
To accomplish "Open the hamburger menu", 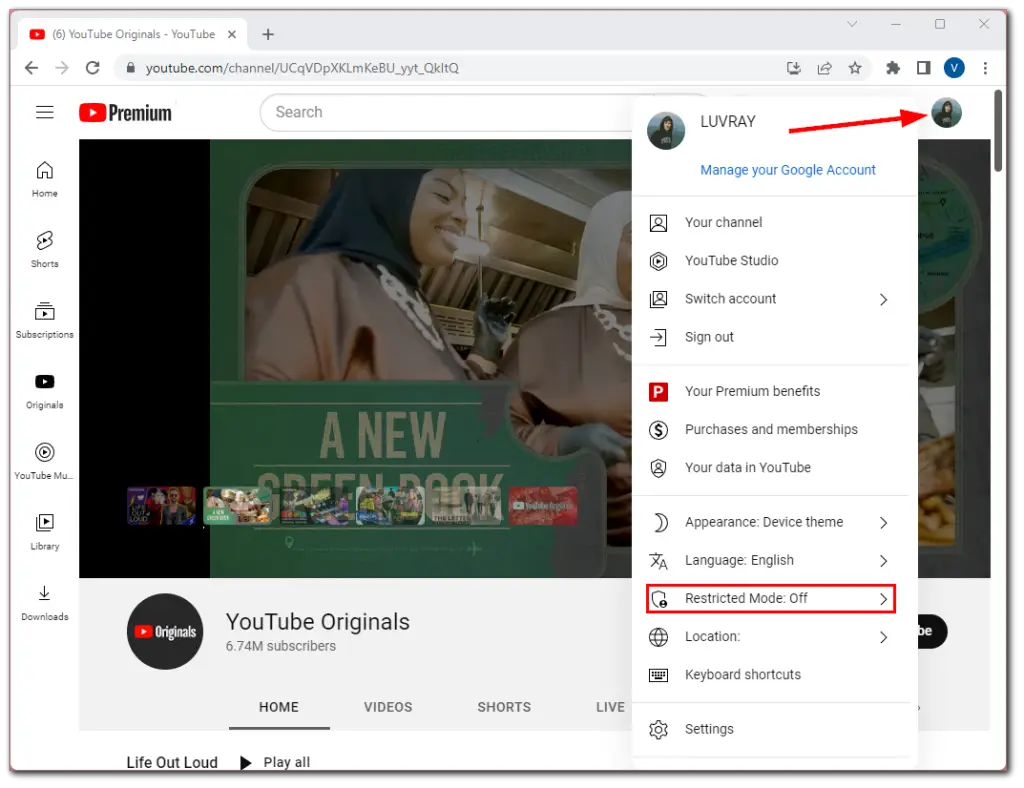I will [x=44, y=112].
